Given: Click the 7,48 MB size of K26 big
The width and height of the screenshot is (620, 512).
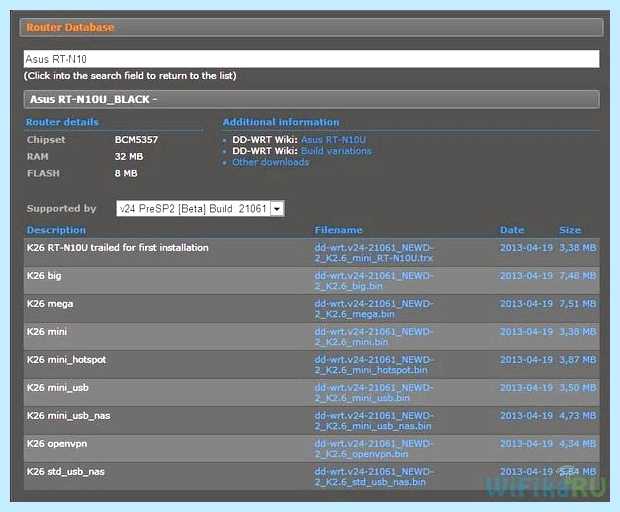Looking at the screenshot, I should (578, 276).
